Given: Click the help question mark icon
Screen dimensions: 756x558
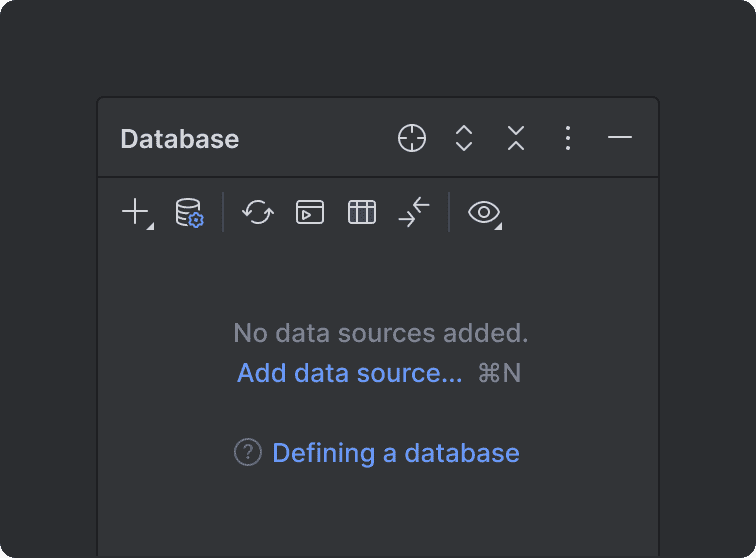Looking at the screenshot, I should tap(248, 452).
